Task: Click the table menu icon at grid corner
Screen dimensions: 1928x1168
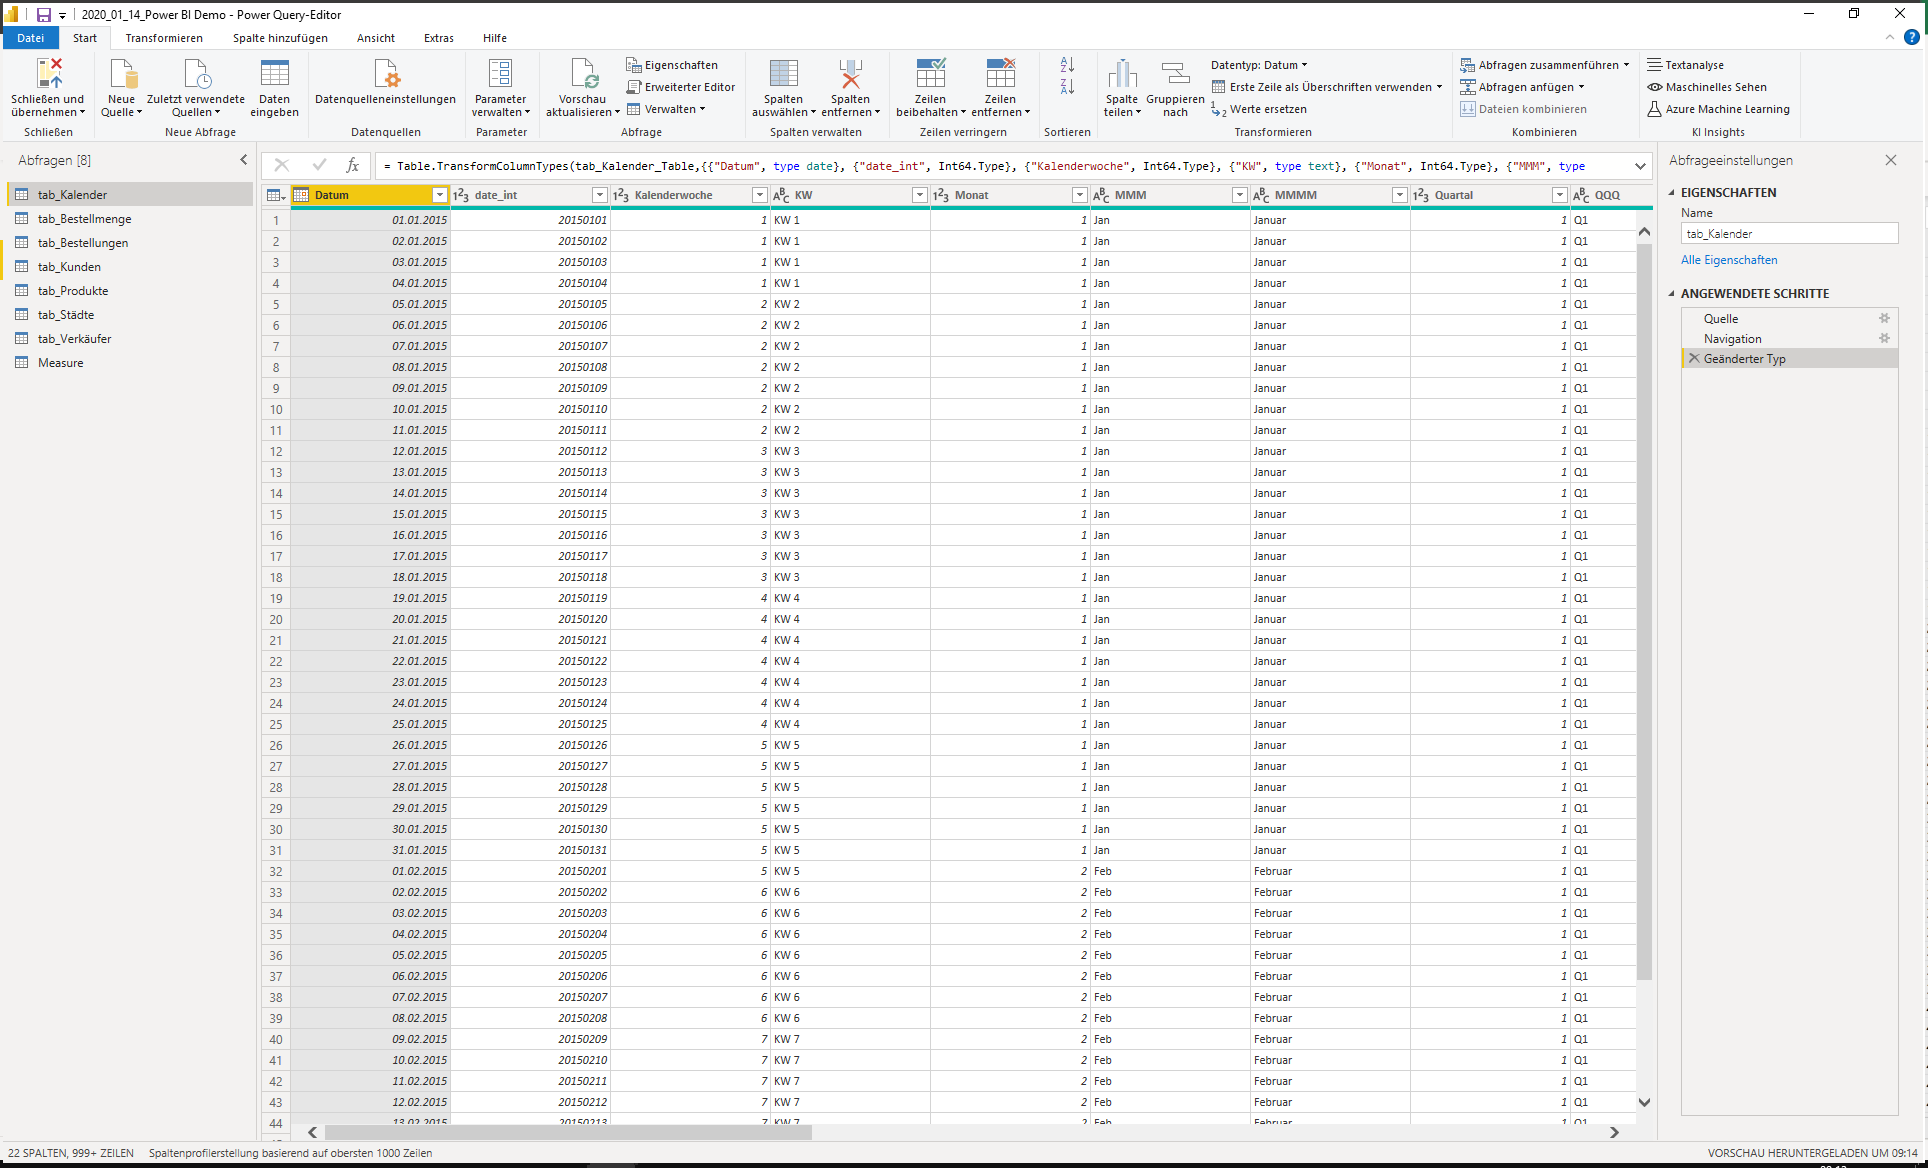Action: 276,195
